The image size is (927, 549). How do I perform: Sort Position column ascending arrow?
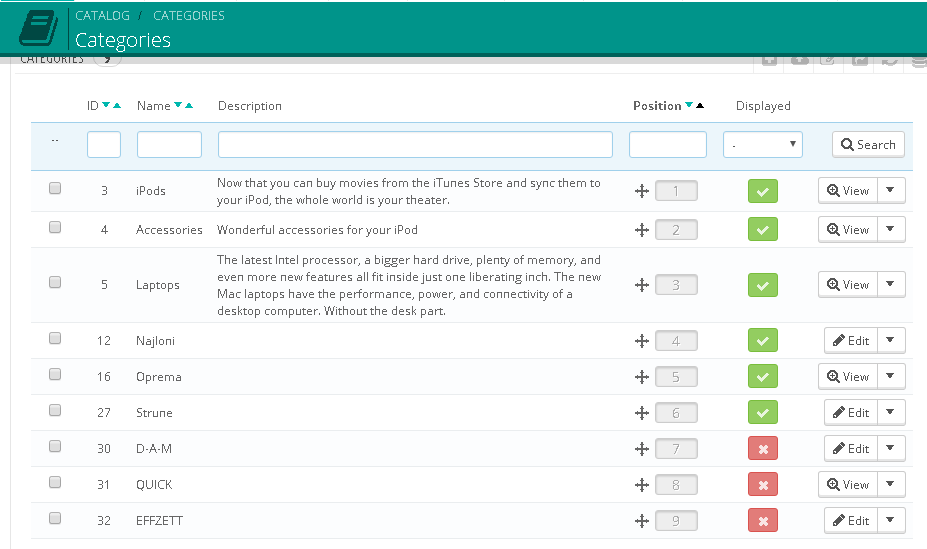click(x=700, y=105)
